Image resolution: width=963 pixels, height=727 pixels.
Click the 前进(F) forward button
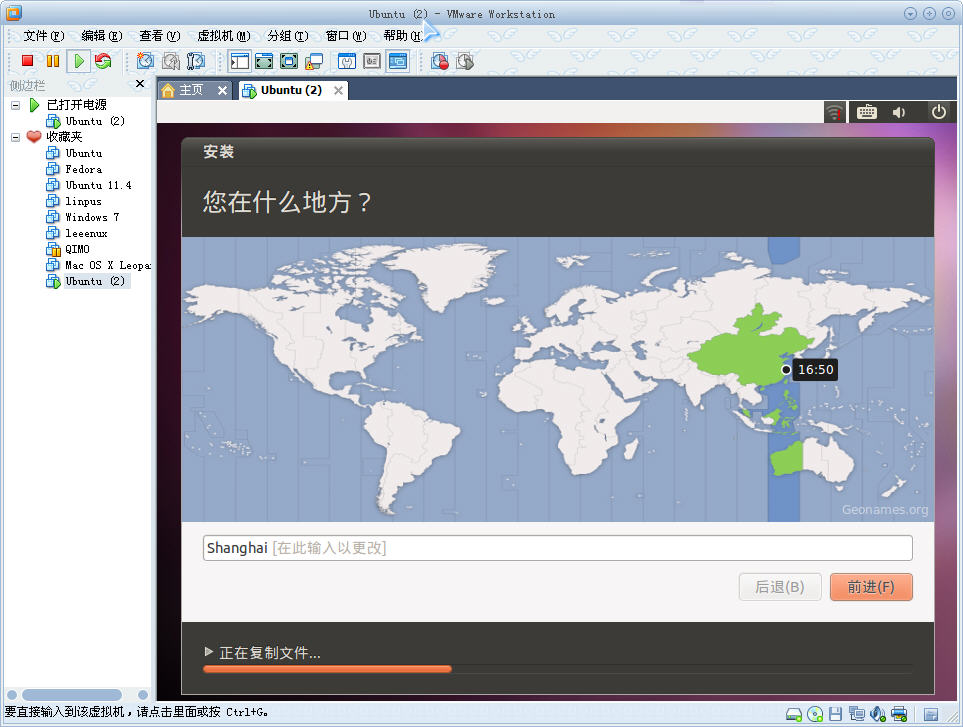click(871, 587)
